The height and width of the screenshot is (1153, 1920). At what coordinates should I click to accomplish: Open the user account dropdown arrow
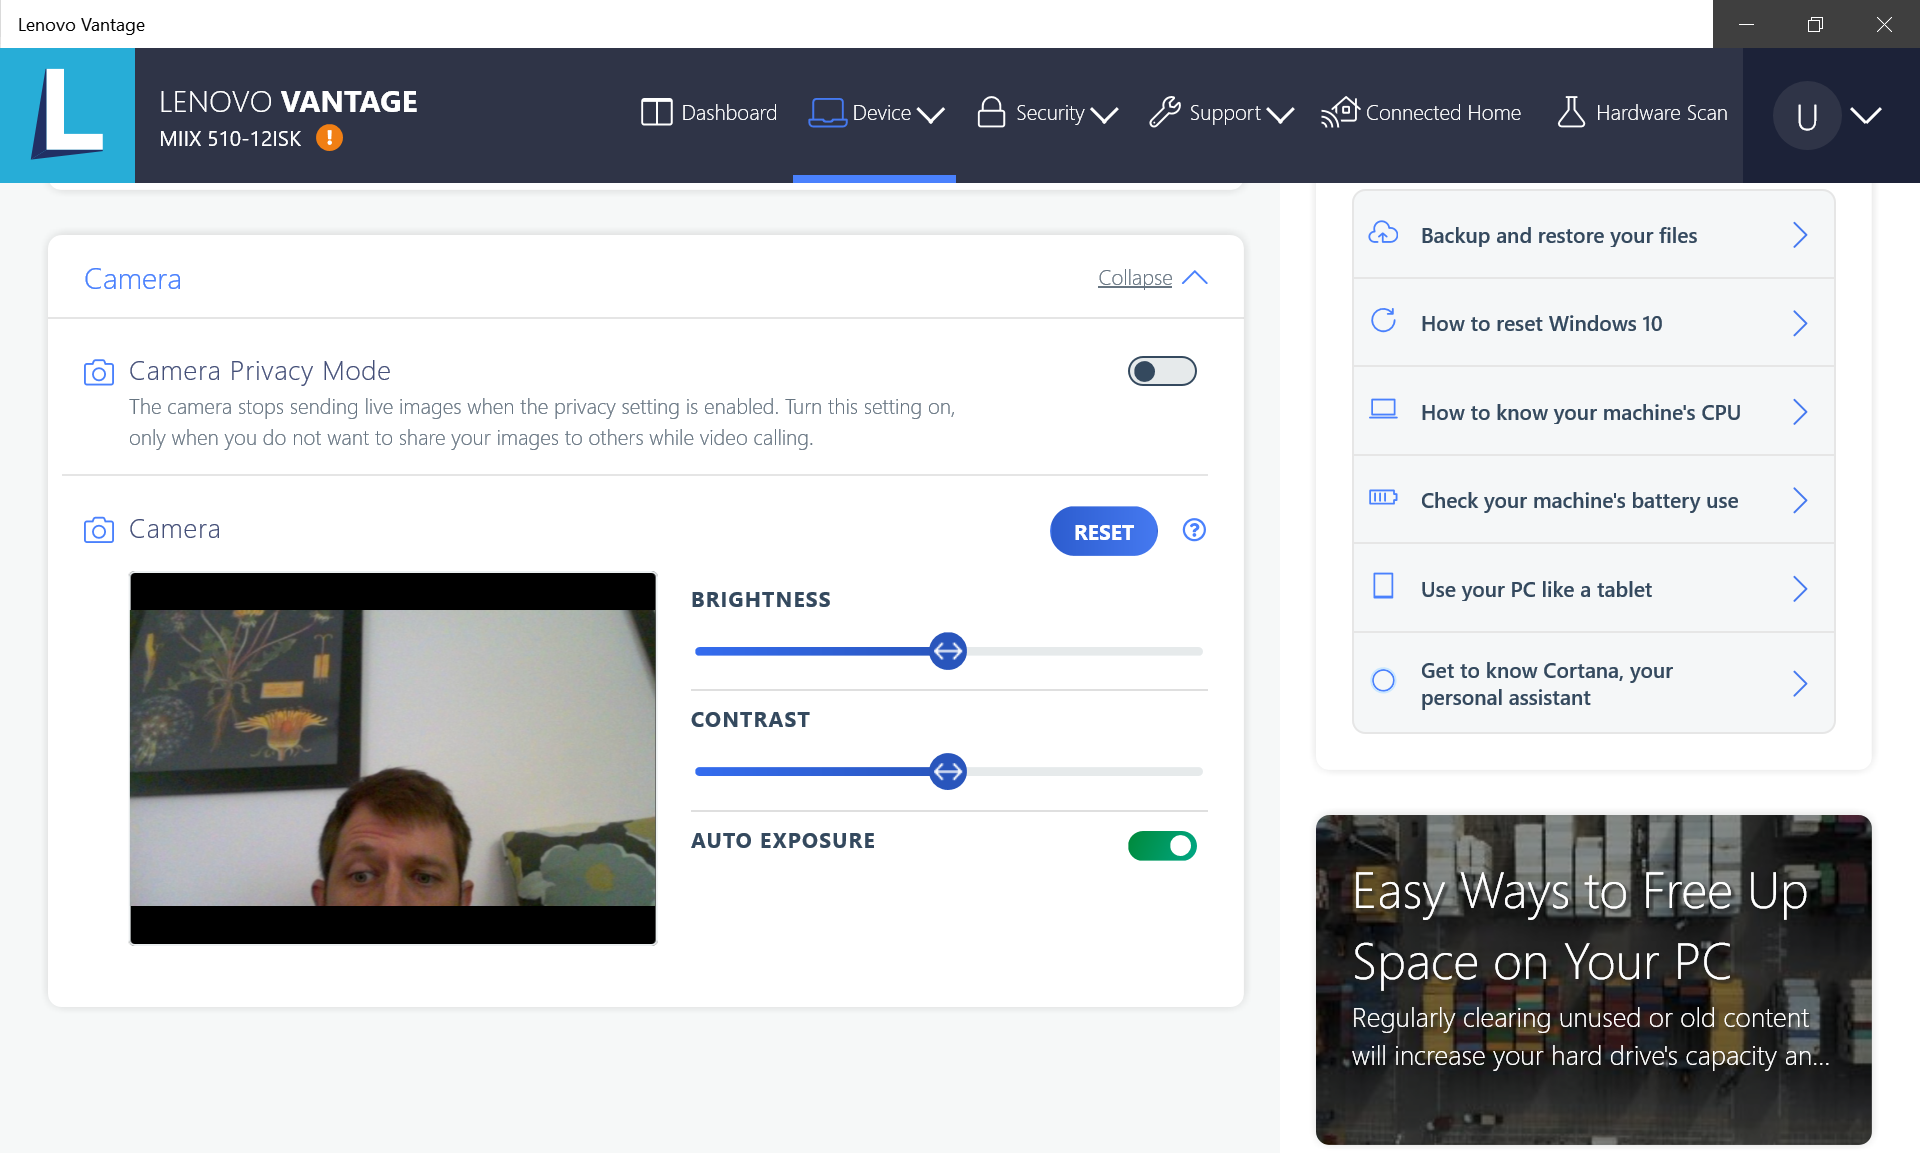point(1865,115)
